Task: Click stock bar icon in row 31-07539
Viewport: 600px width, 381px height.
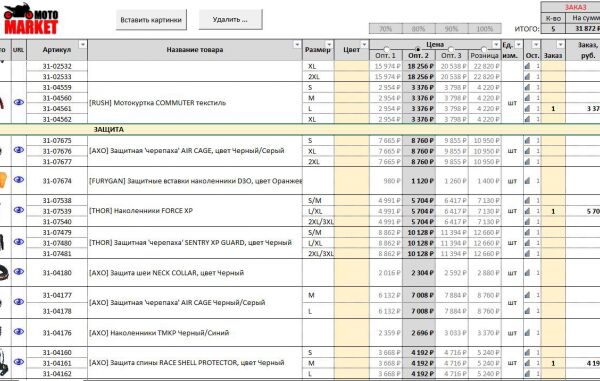Action: coord(527,211)
